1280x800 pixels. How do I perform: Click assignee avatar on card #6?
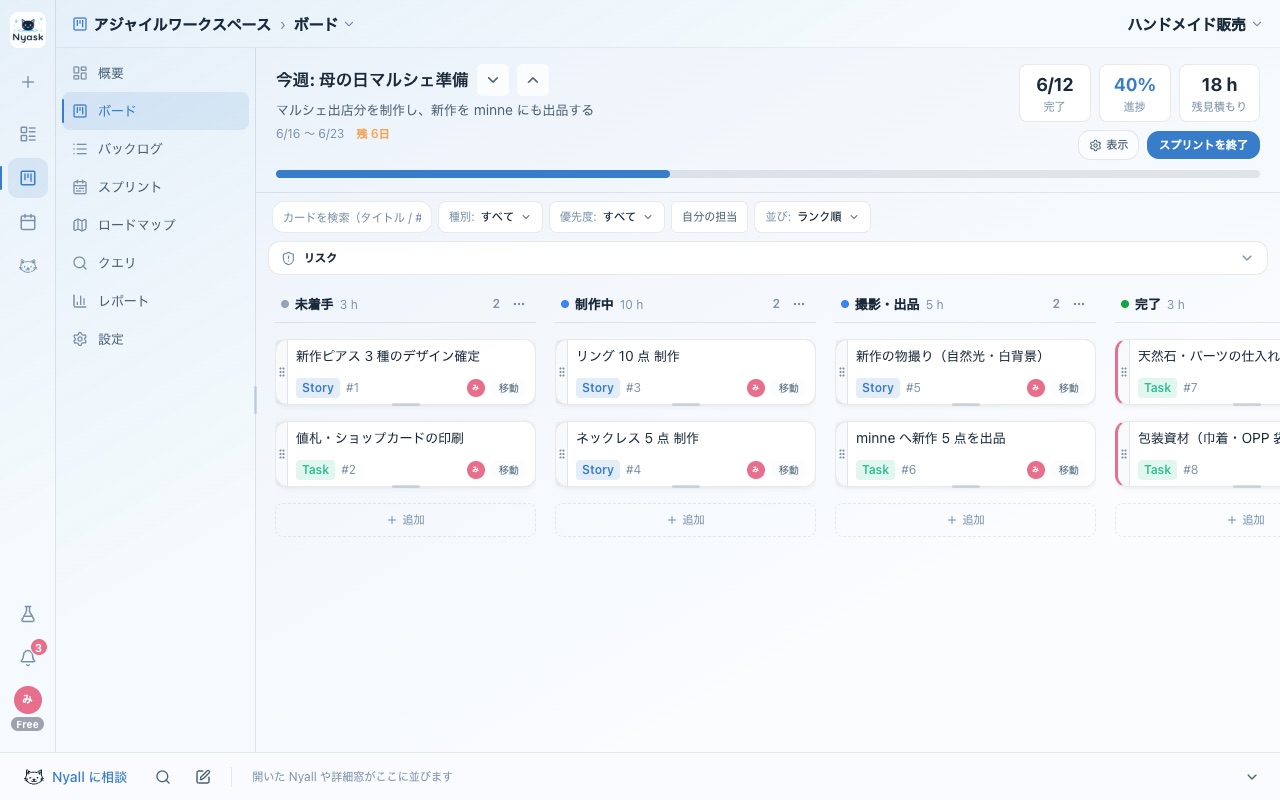[1036, 470]
